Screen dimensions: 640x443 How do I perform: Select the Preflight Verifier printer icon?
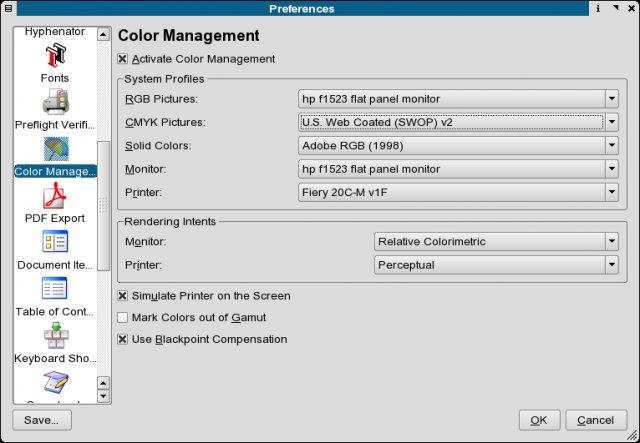pos(56,102)
